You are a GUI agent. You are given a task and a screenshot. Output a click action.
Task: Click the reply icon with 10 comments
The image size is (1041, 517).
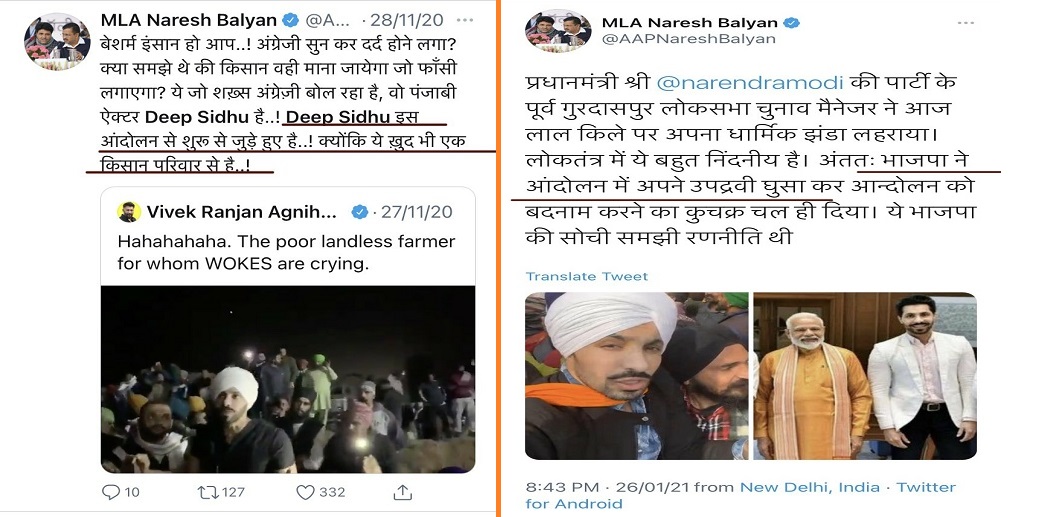click(x=110, y=492)
